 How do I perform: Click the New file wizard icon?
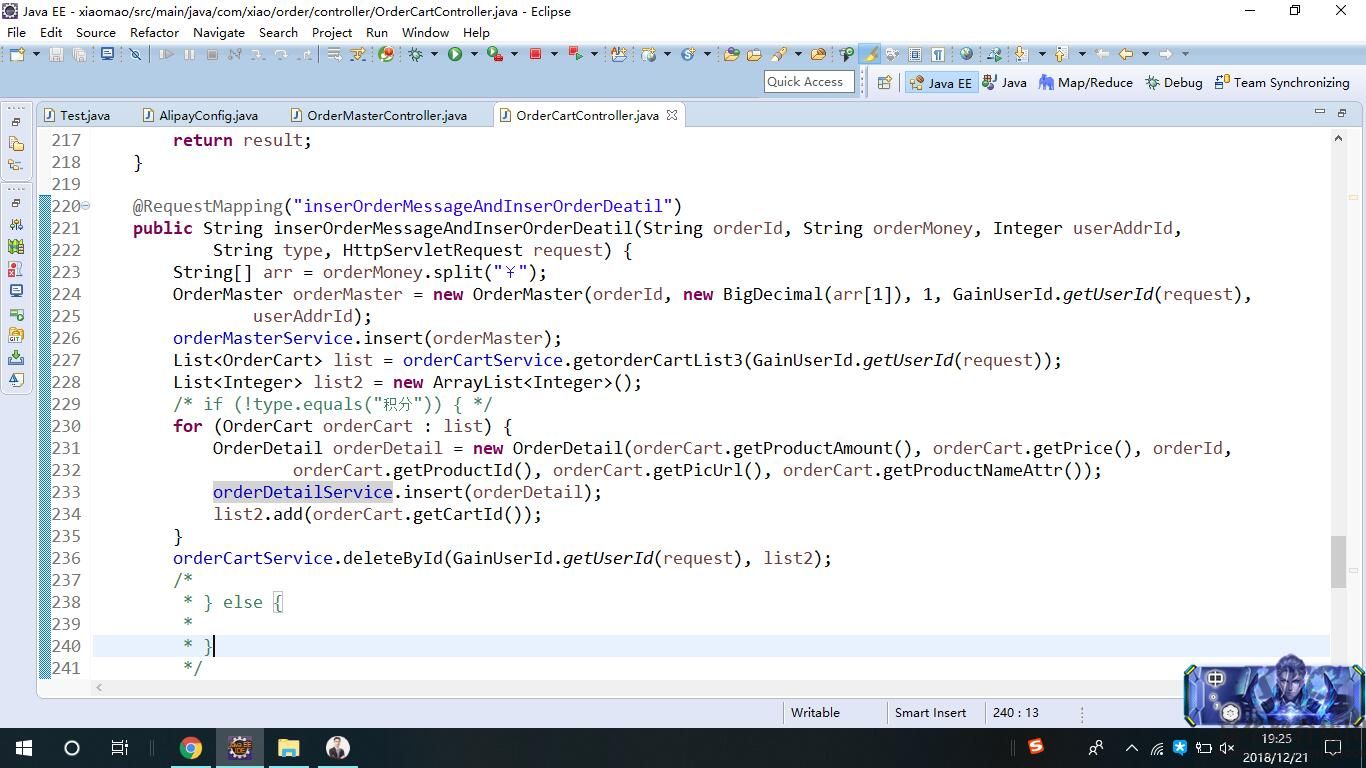point(17,54)
